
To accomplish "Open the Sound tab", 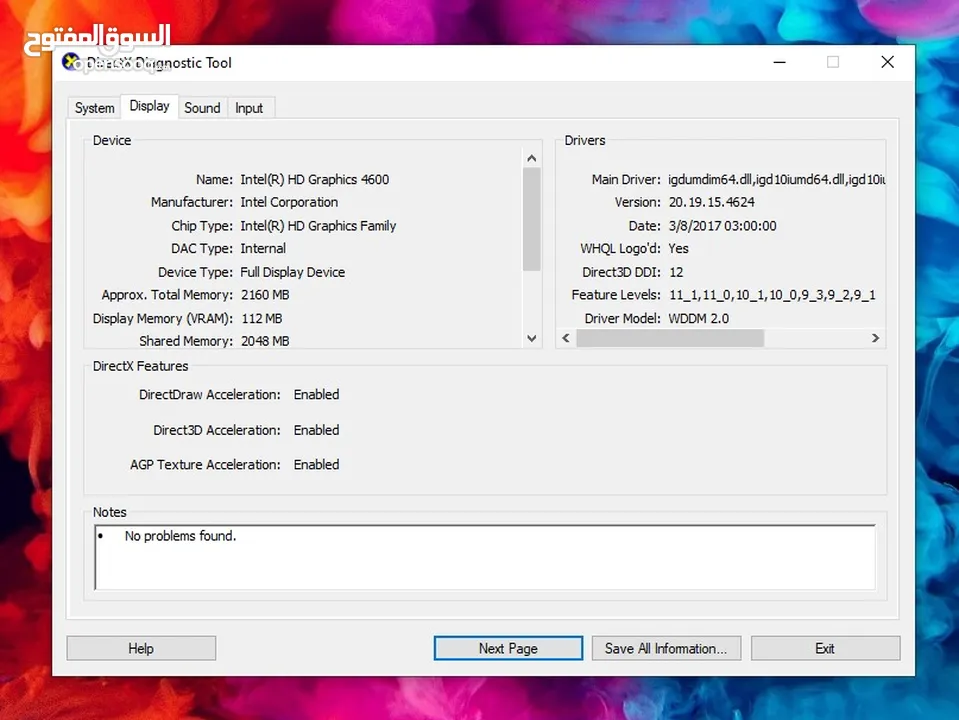I will click(202, 108).
